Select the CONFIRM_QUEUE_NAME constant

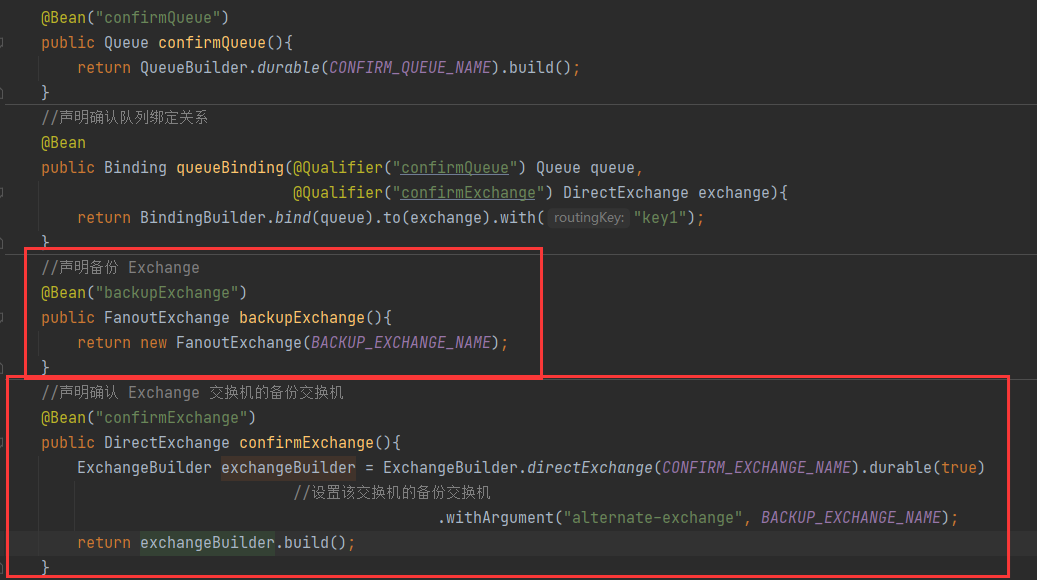(409, 67)
